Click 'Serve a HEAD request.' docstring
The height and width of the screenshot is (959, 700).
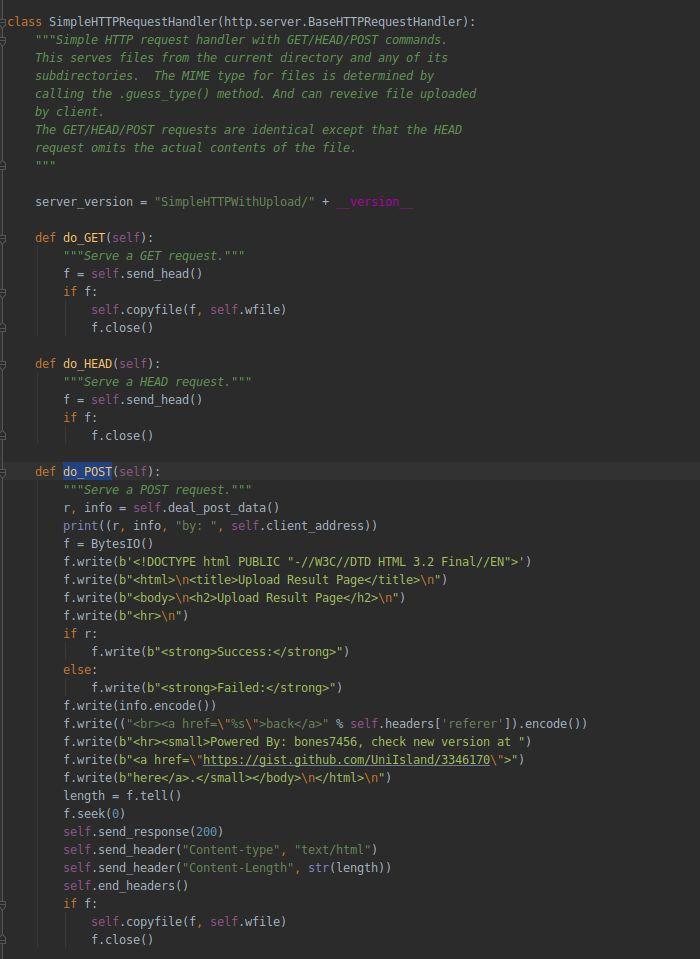click(x=157, y=382)
